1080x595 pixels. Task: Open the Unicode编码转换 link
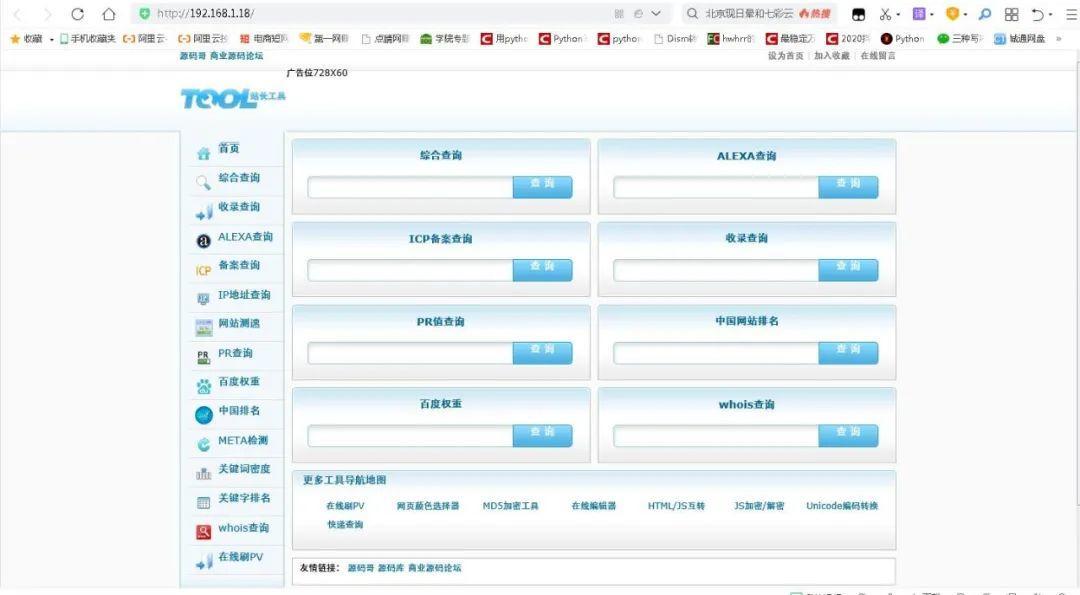tap(842, 505)
